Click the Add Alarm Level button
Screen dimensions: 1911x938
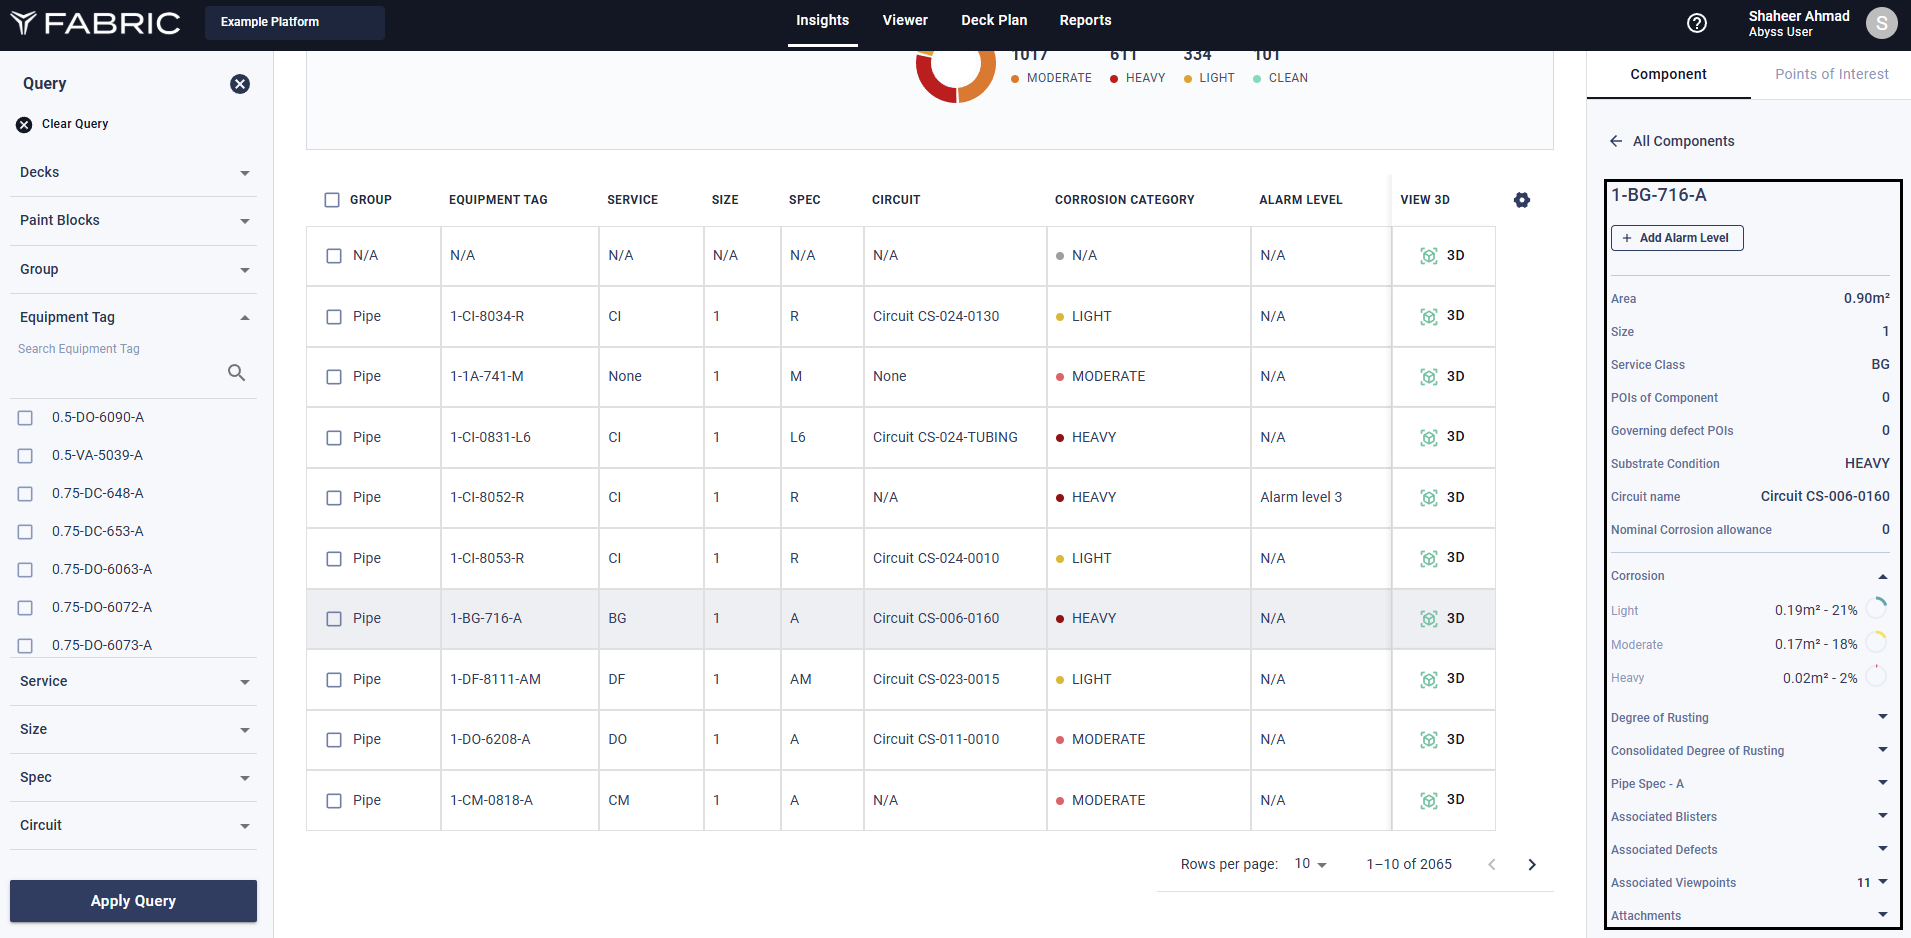click(x=1676, y=238)
